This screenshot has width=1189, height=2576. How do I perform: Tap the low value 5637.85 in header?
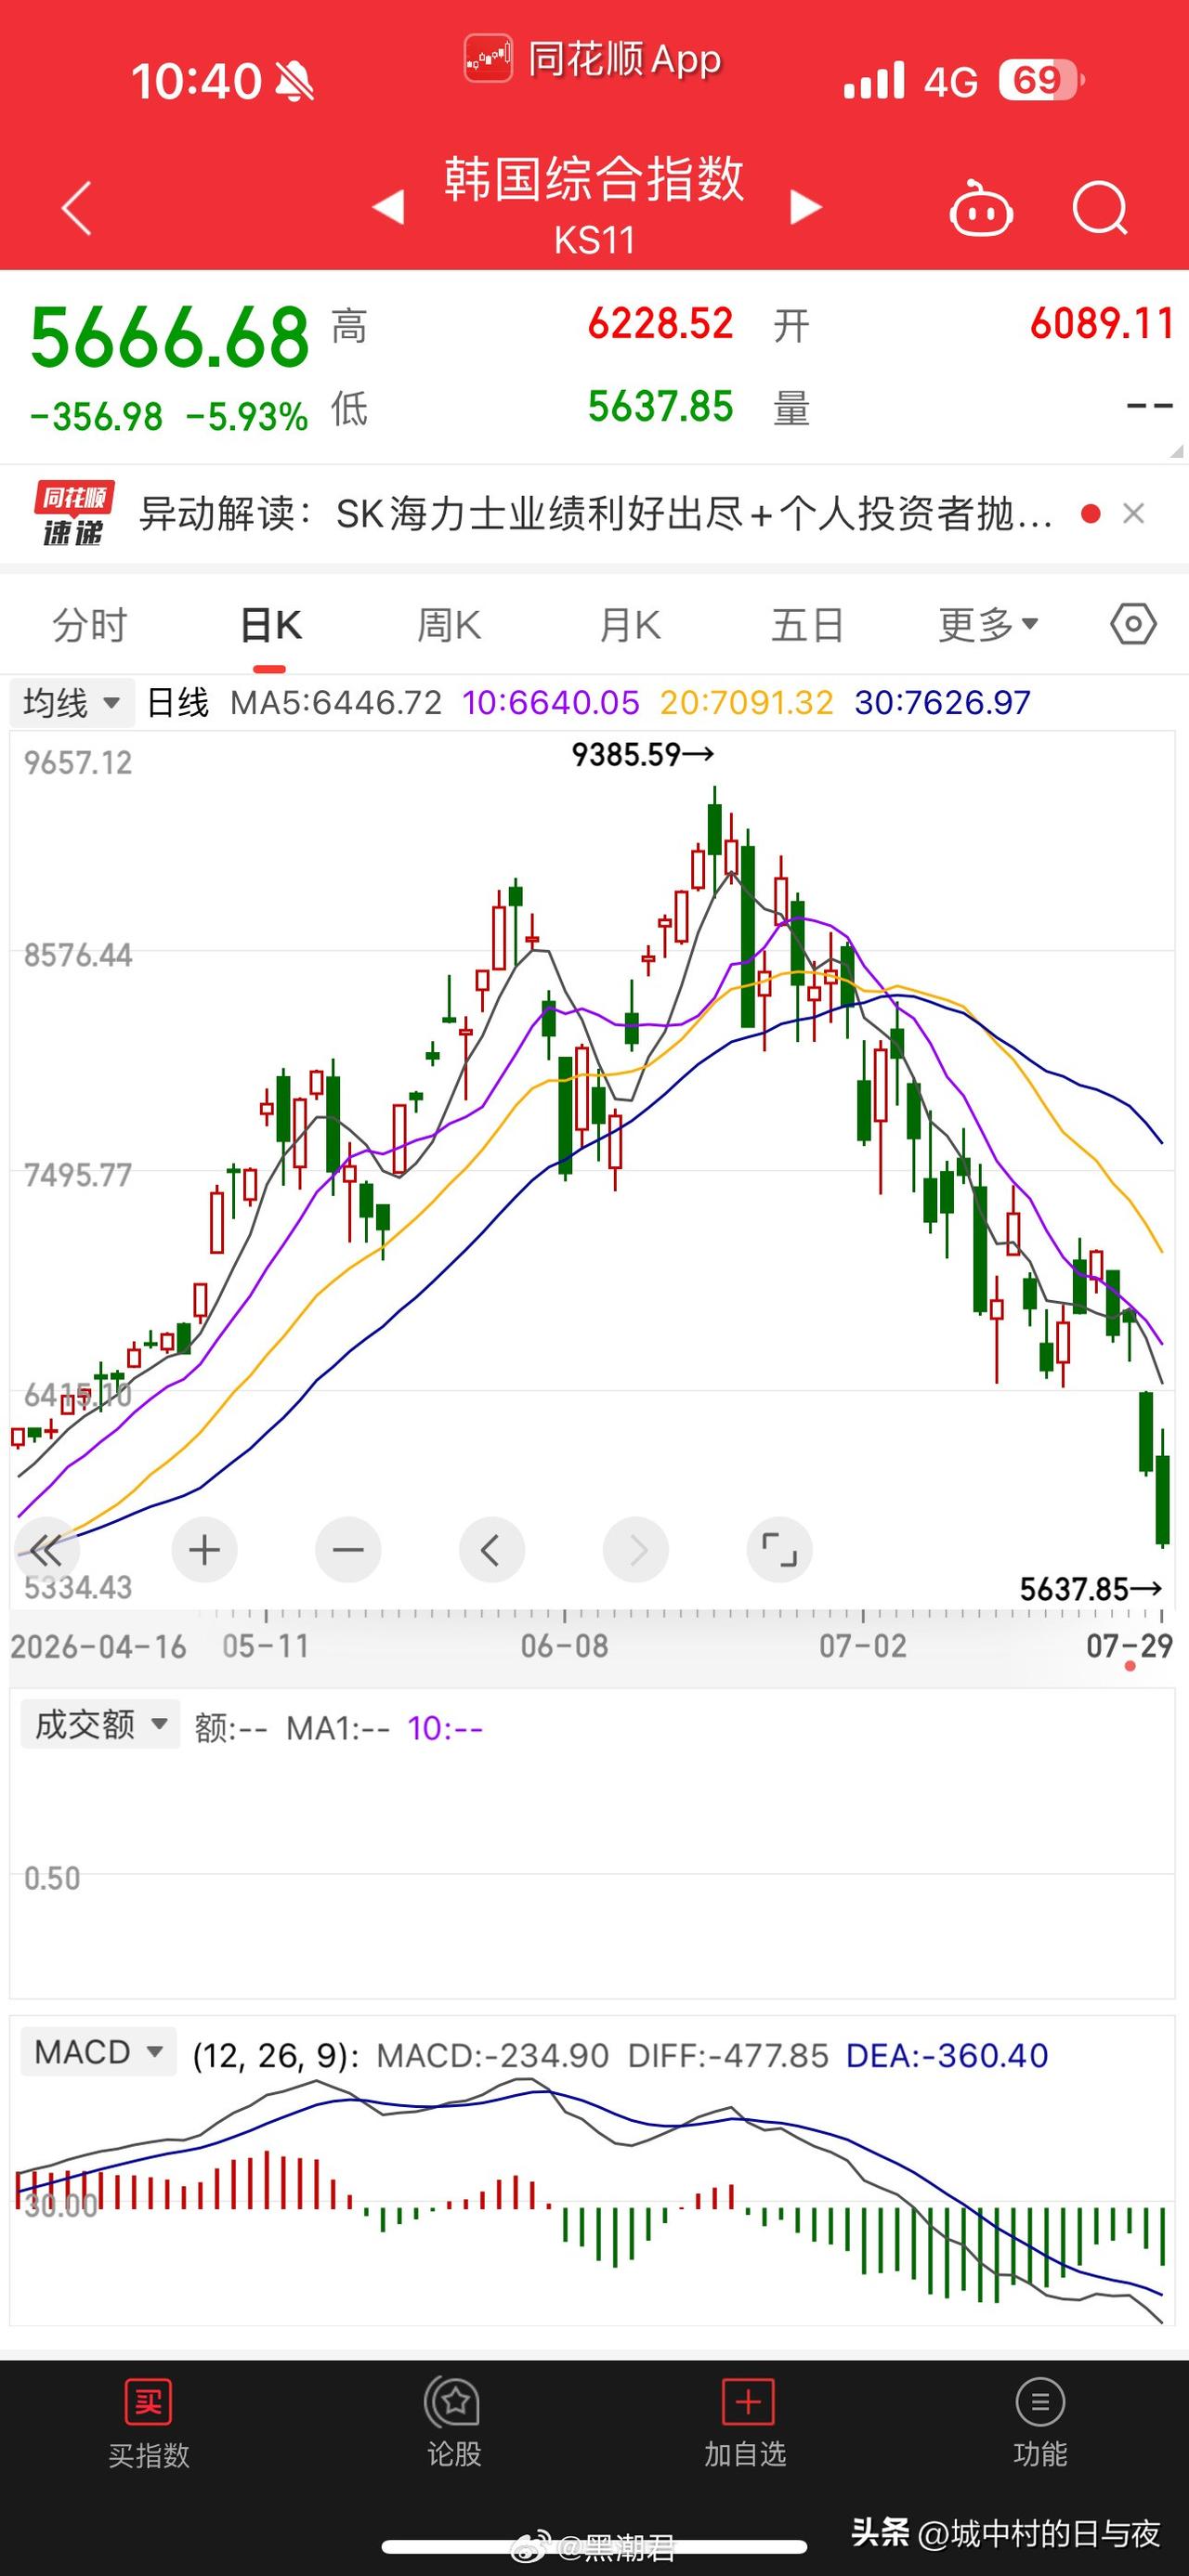tap(660, 406)
